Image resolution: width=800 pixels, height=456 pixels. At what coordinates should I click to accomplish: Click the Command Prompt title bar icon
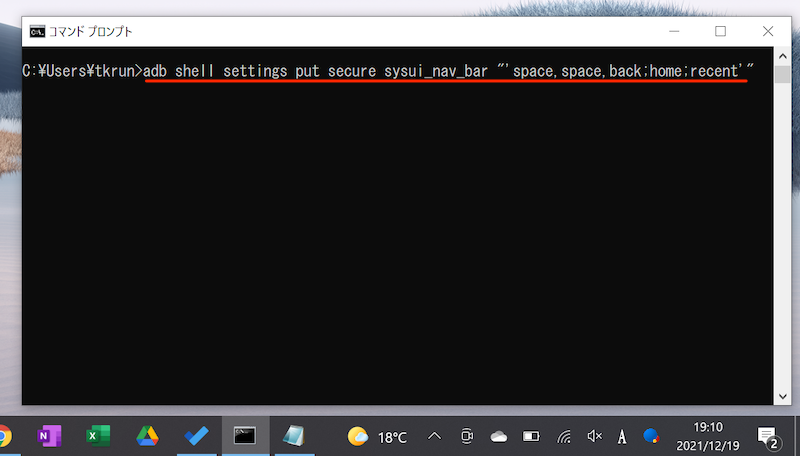[x=36, y=31]
